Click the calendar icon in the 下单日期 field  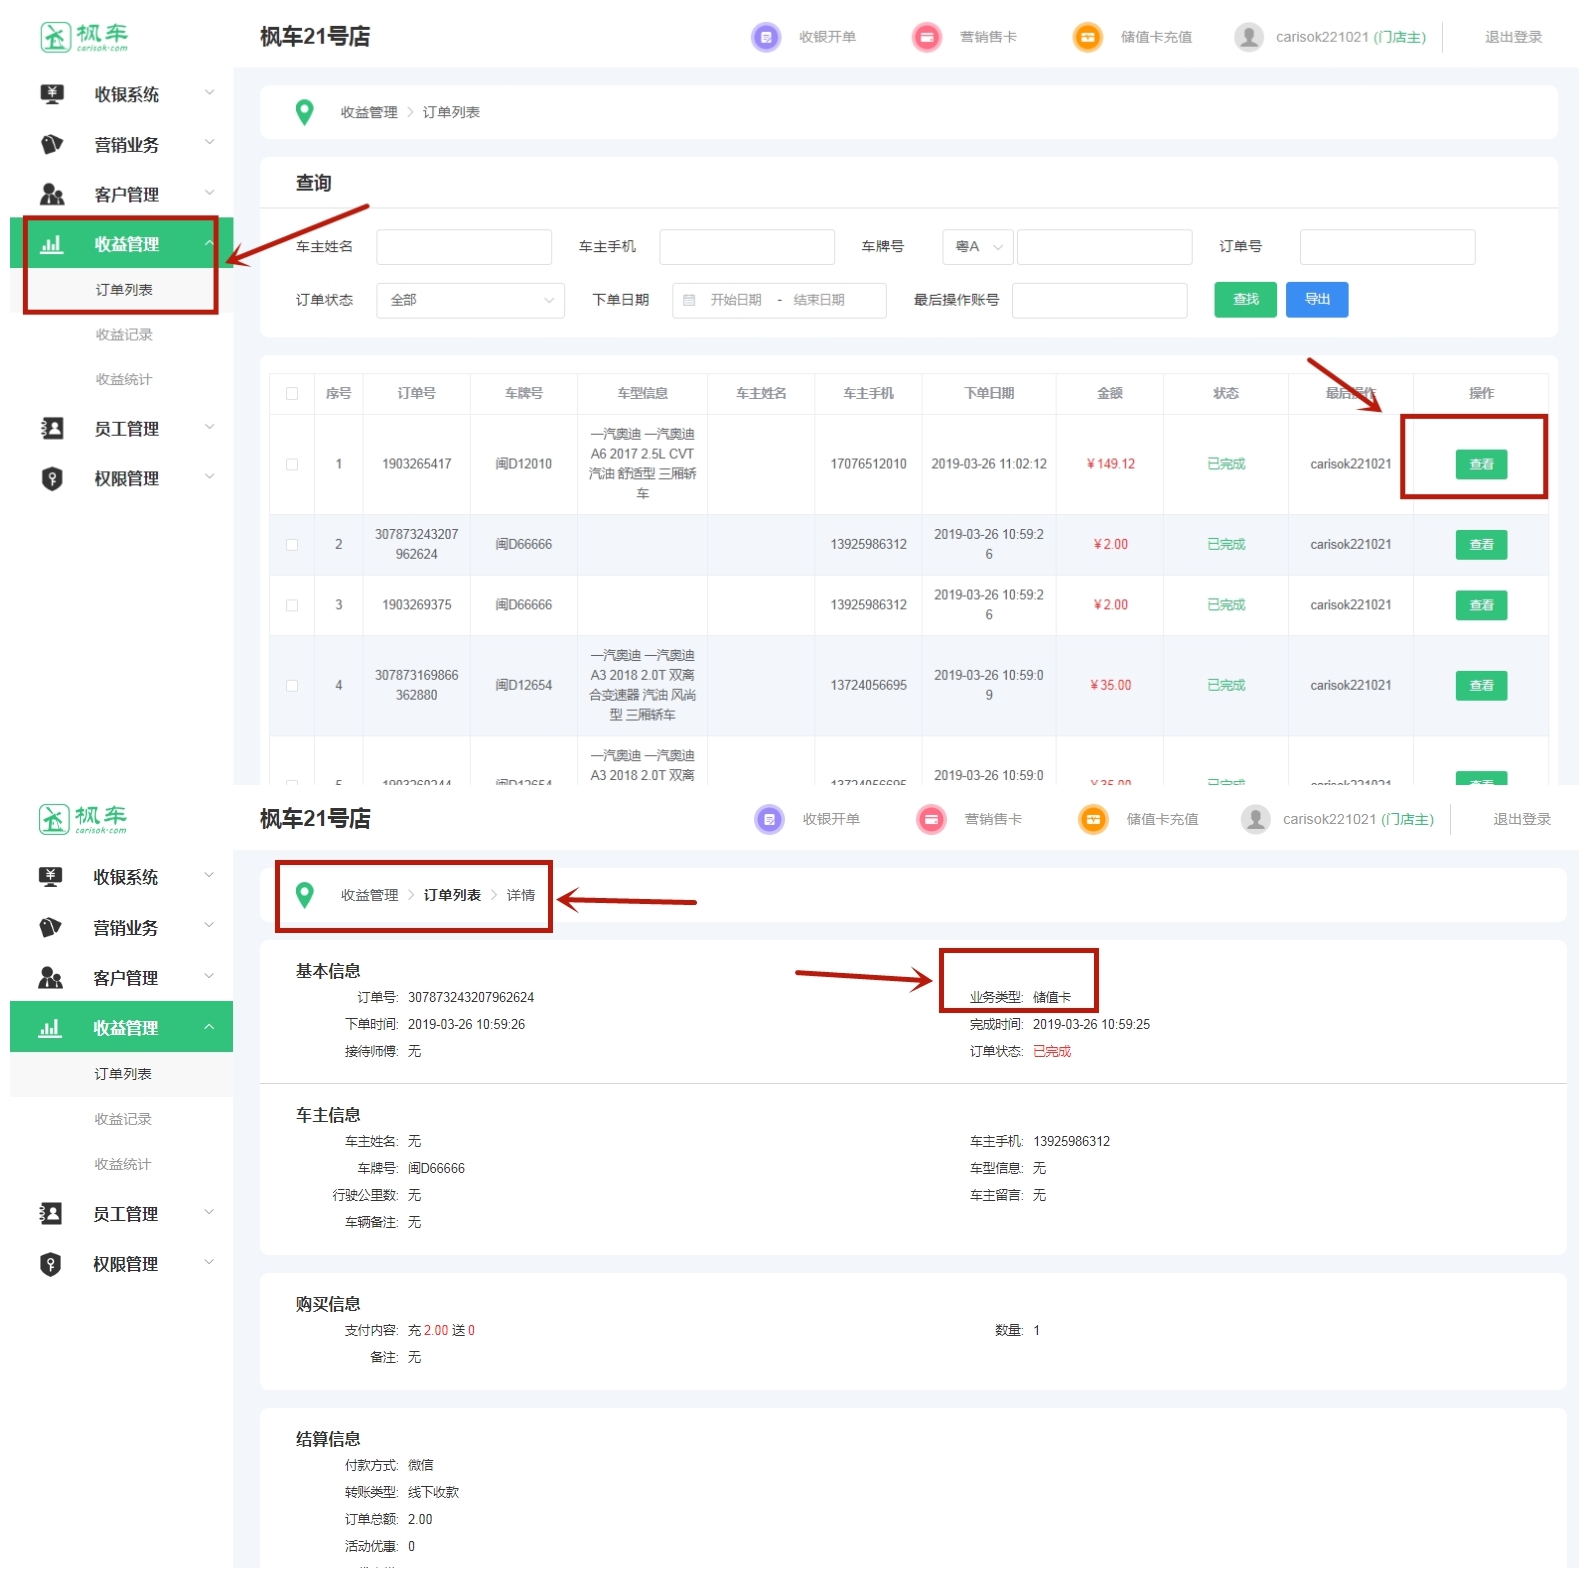pos(689,300)
